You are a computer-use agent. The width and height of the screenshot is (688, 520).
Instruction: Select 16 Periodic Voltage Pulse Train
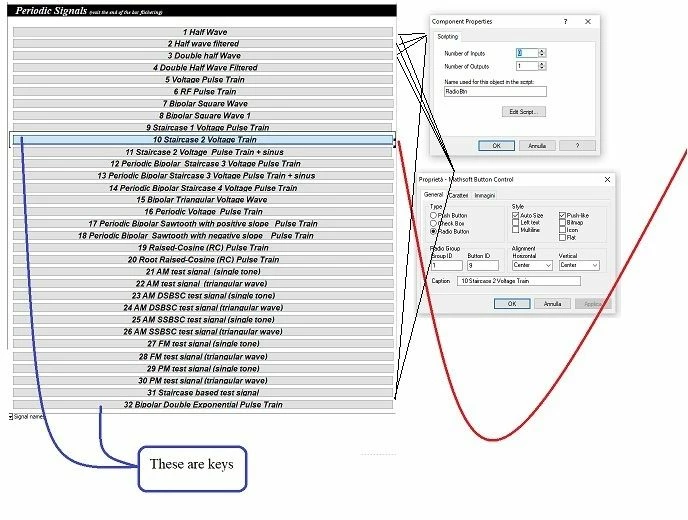[x=203, y=212]
